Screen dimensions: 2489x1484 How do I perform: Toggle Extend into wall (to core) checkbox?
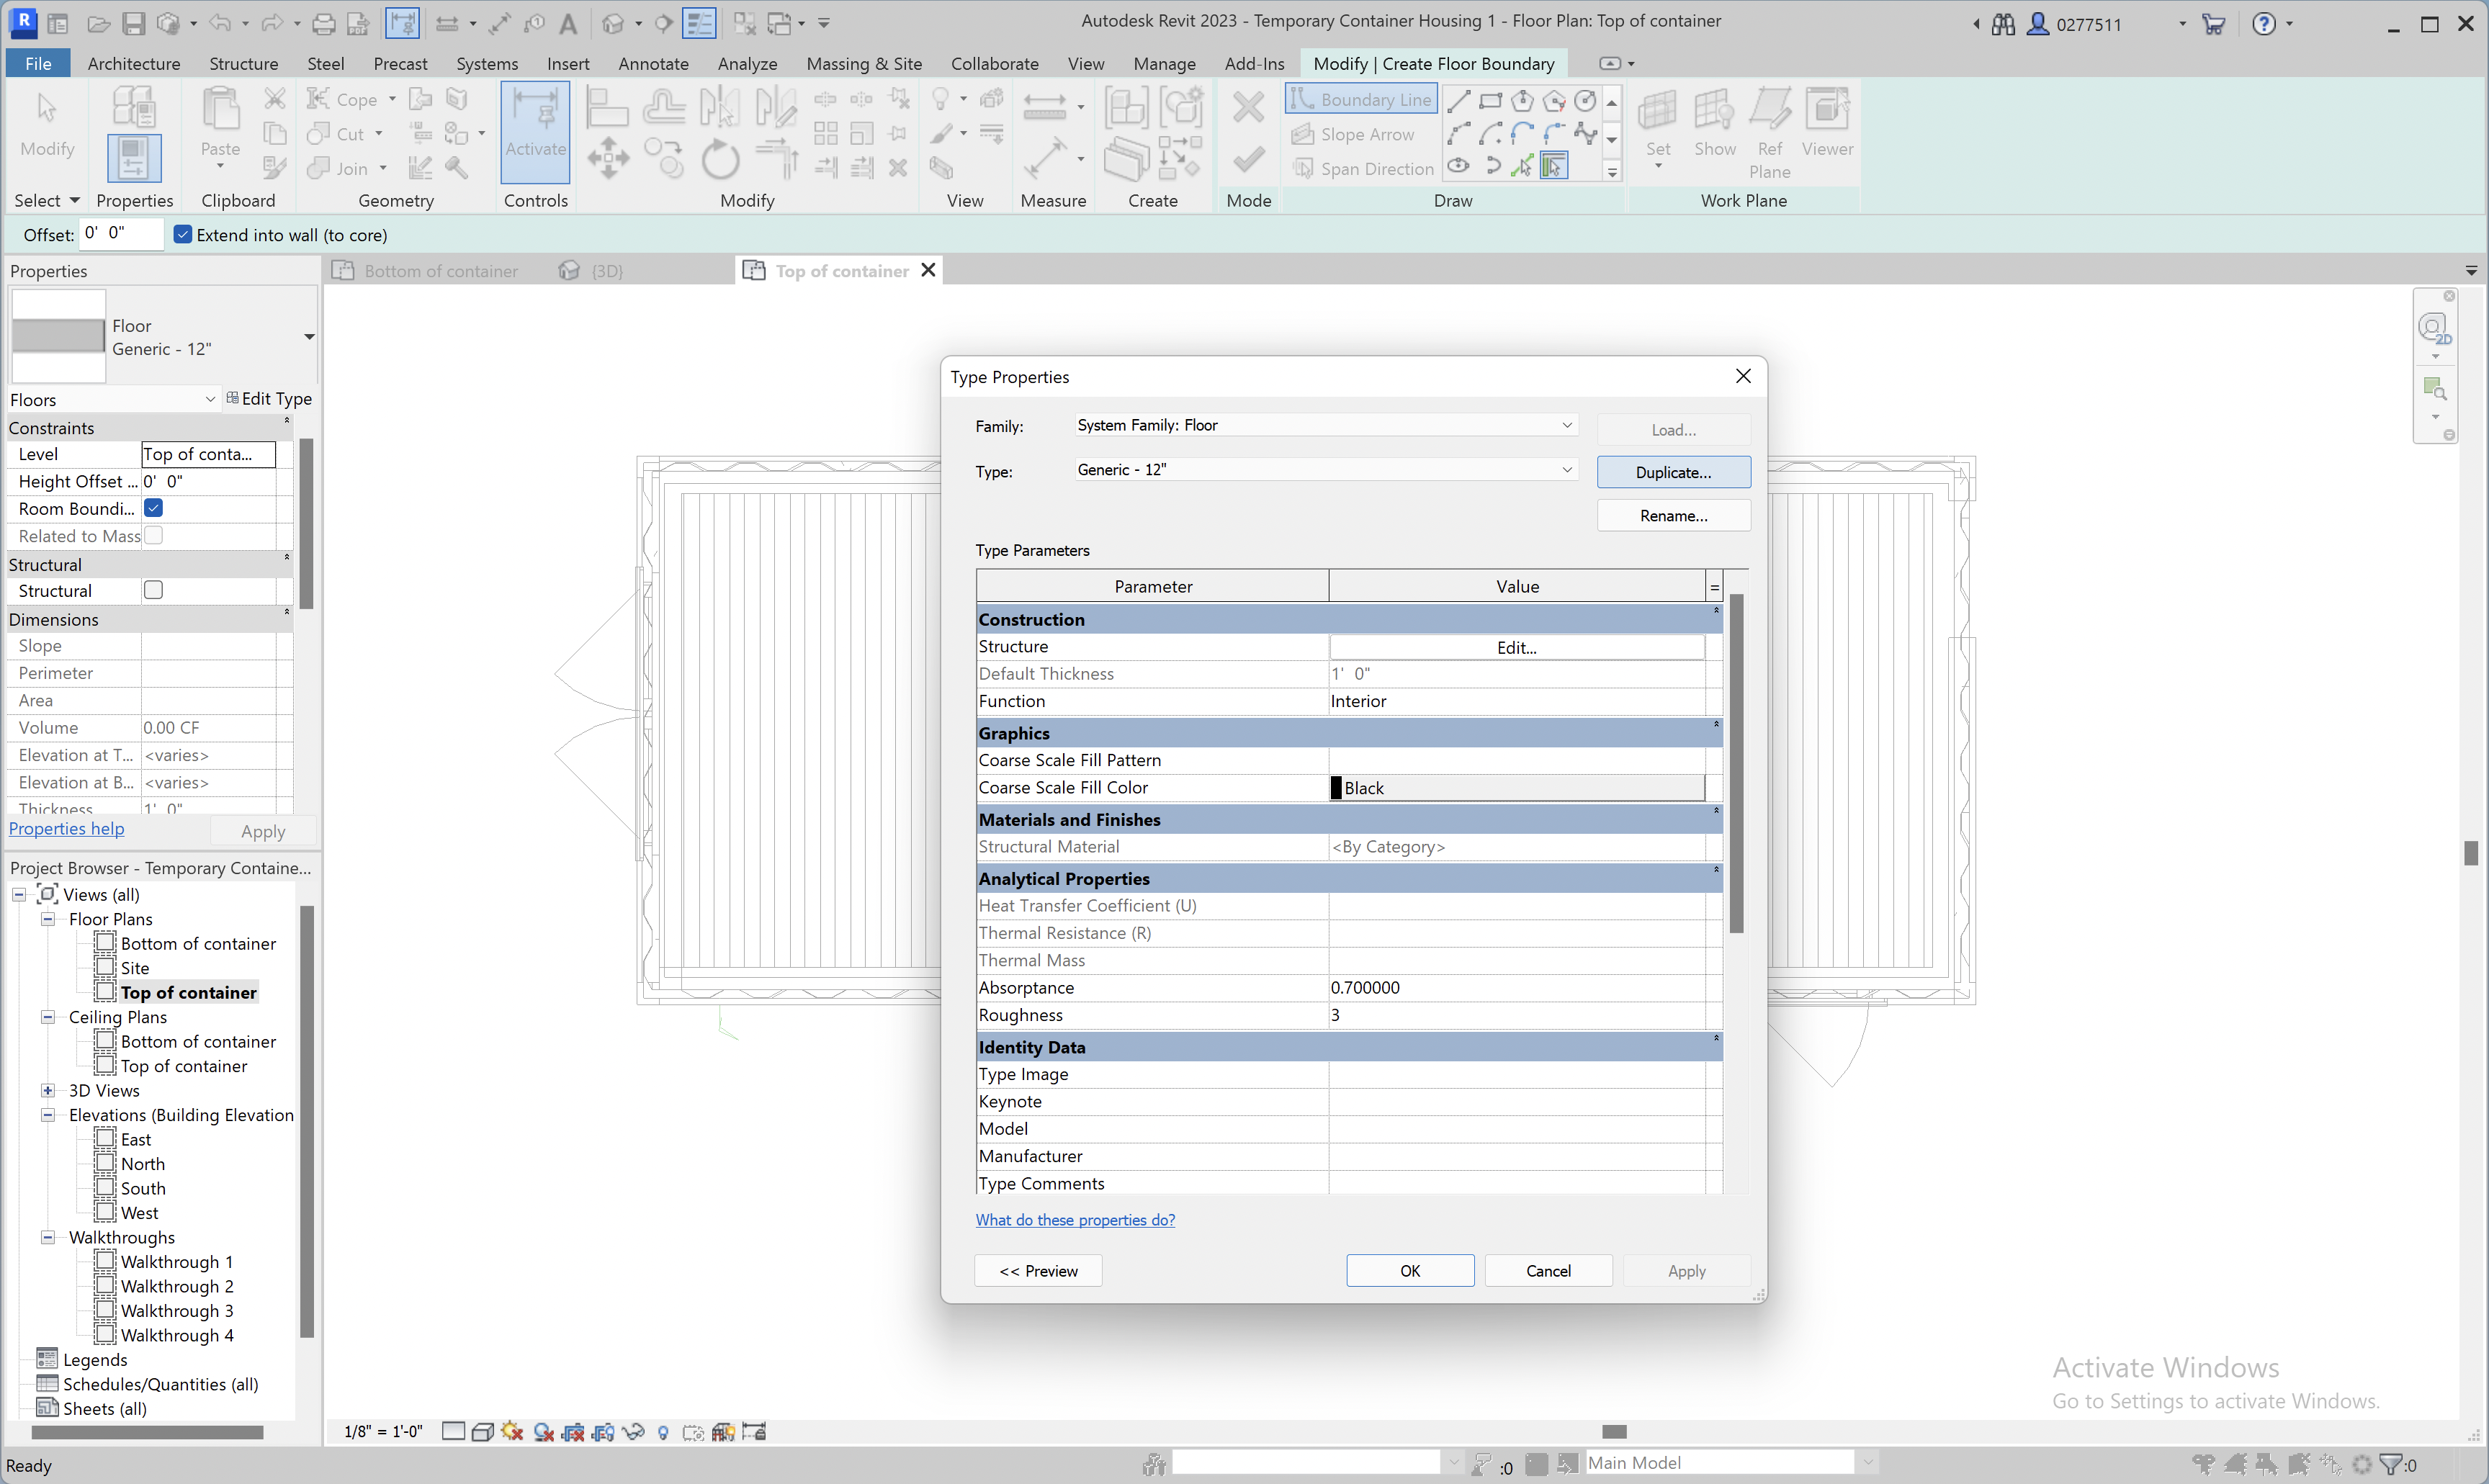click(x=182, y=234)
